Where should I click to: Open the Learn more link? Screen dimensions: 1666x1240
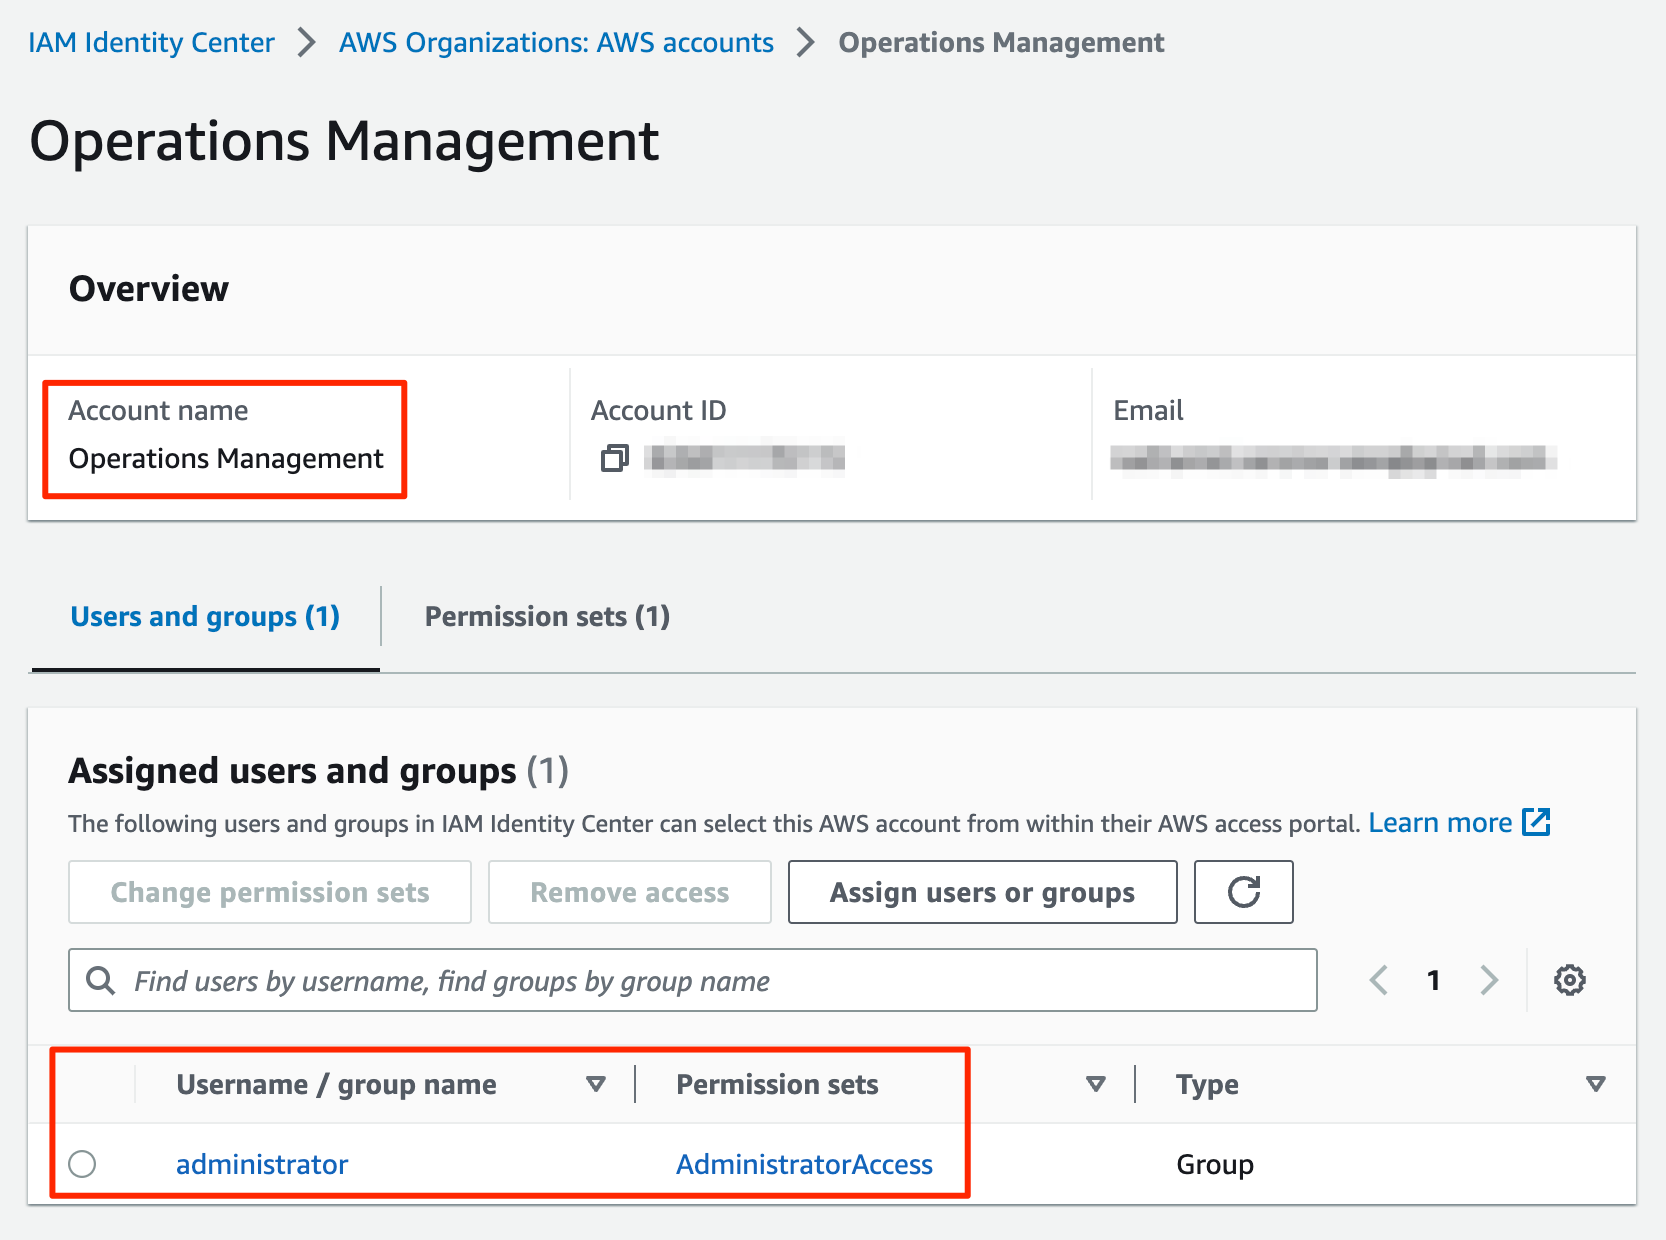[1440, 822]
